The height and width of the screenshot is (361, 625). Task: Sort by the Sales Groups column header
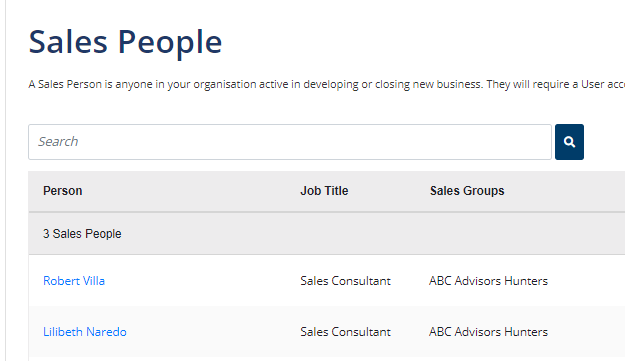tap(467, 191)
